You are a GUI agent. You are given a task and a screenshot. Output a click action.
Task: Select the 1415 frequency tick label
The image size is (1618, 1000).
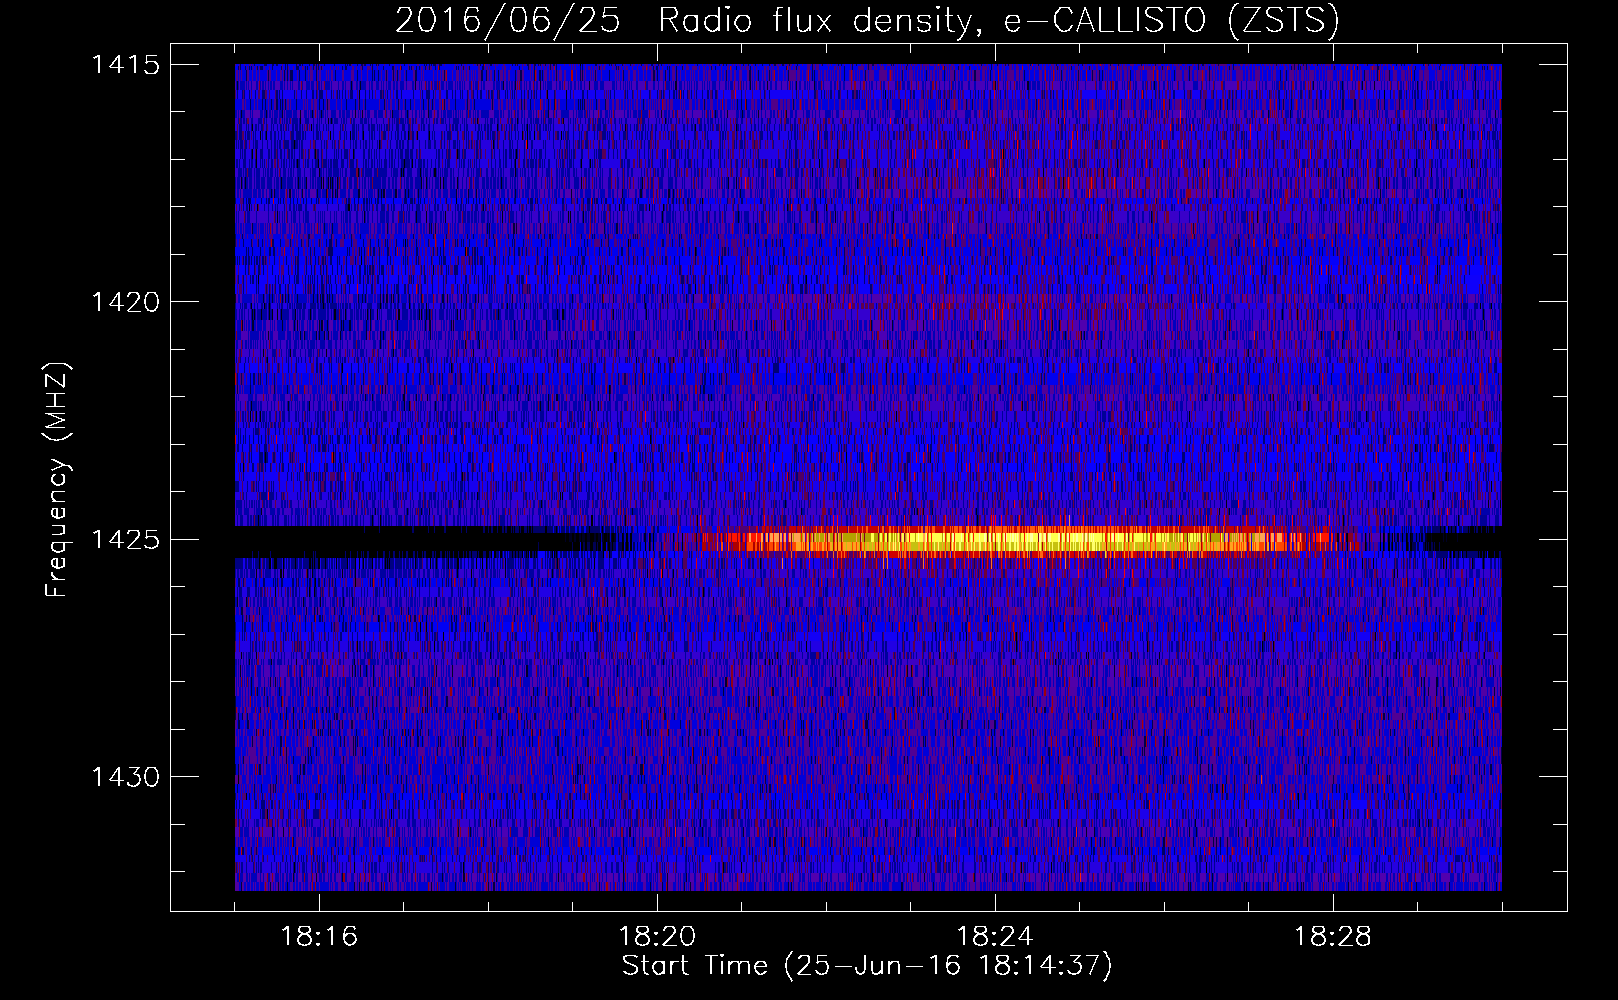pyautogui.click(x=125, y=65)
